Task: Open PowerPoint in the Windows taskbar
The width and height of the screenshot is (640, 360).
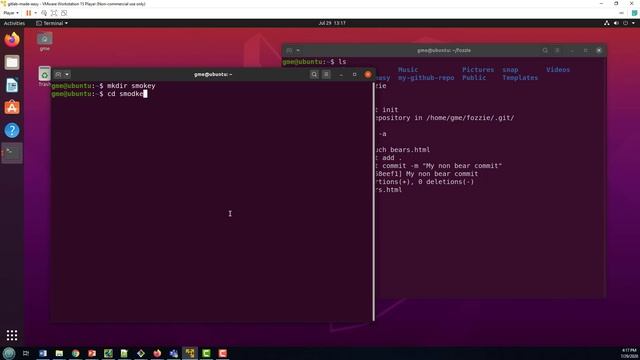Action: 92,353
